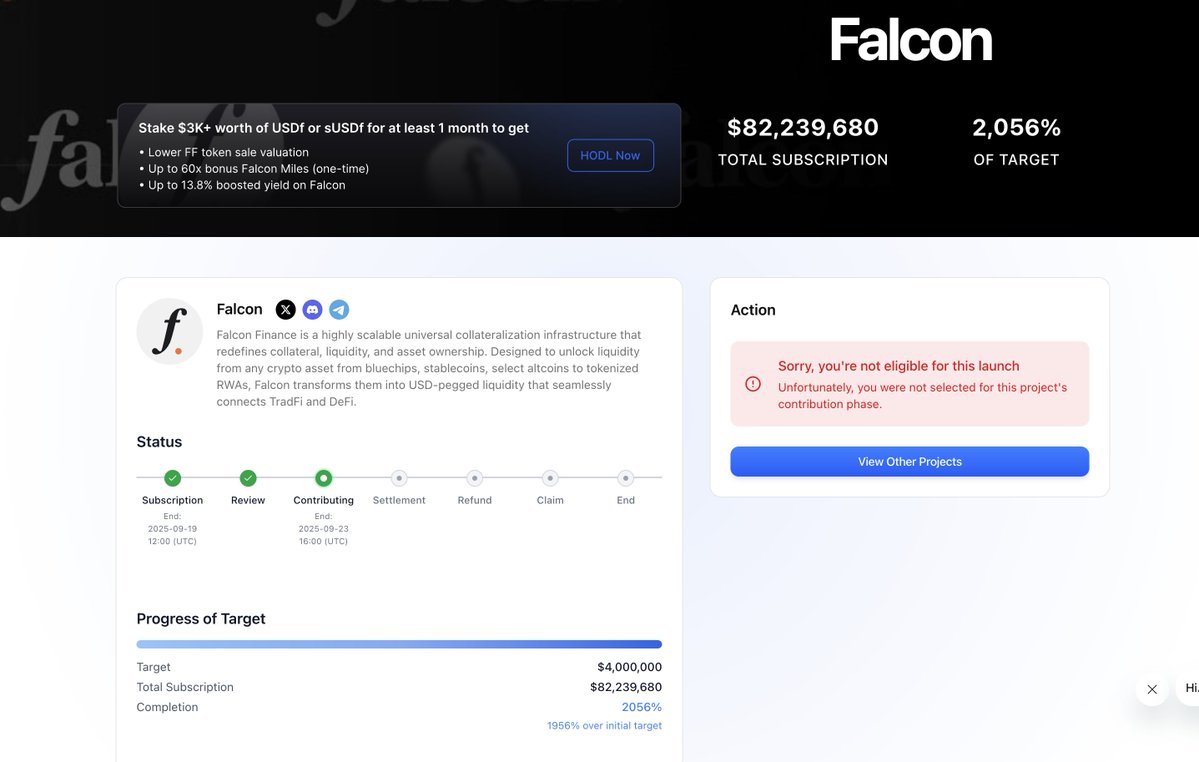The height and width of the screenshot is (762, 1199).
Task: Click the Falcon project logo avatar
Action: tap(170, 331)
